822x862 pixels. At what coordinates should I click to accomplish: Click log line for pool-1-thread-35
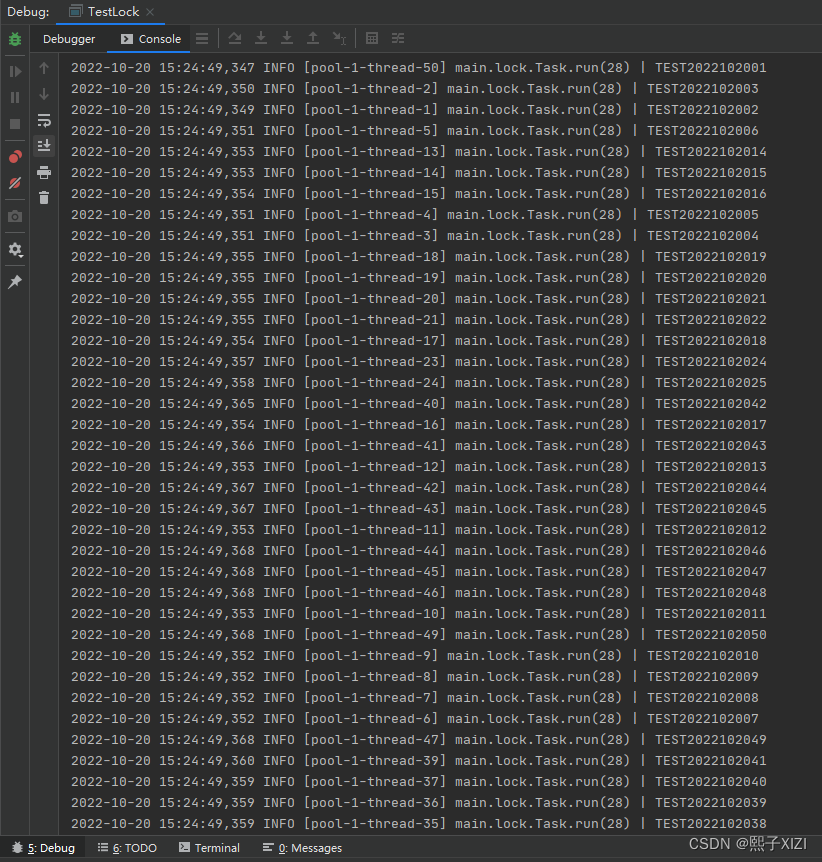(x=418, y=824)
